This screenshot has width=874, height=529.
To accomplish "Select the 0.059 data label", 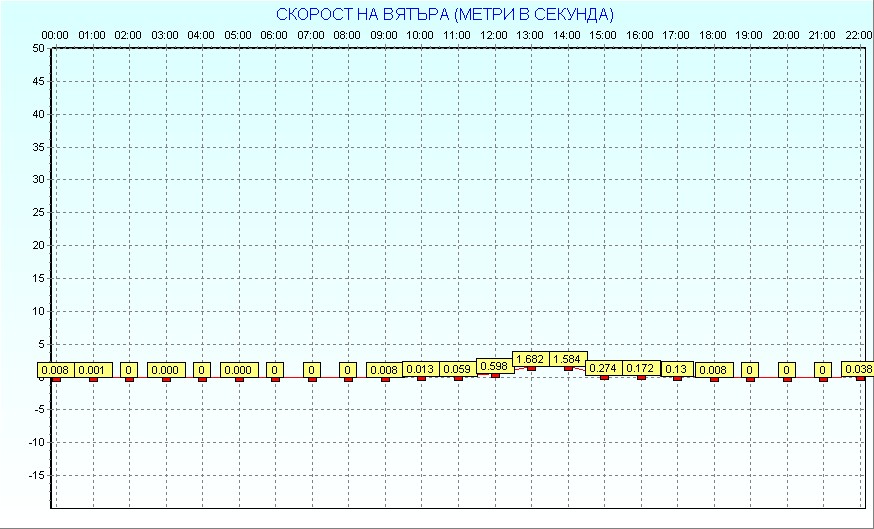I will pos(457,370).
